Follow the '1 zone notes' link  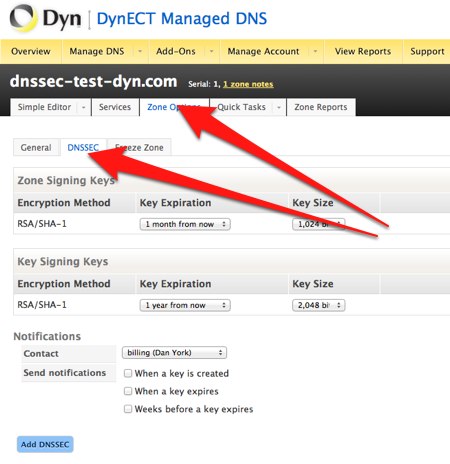pyautogui.click(x=248, y=84)
